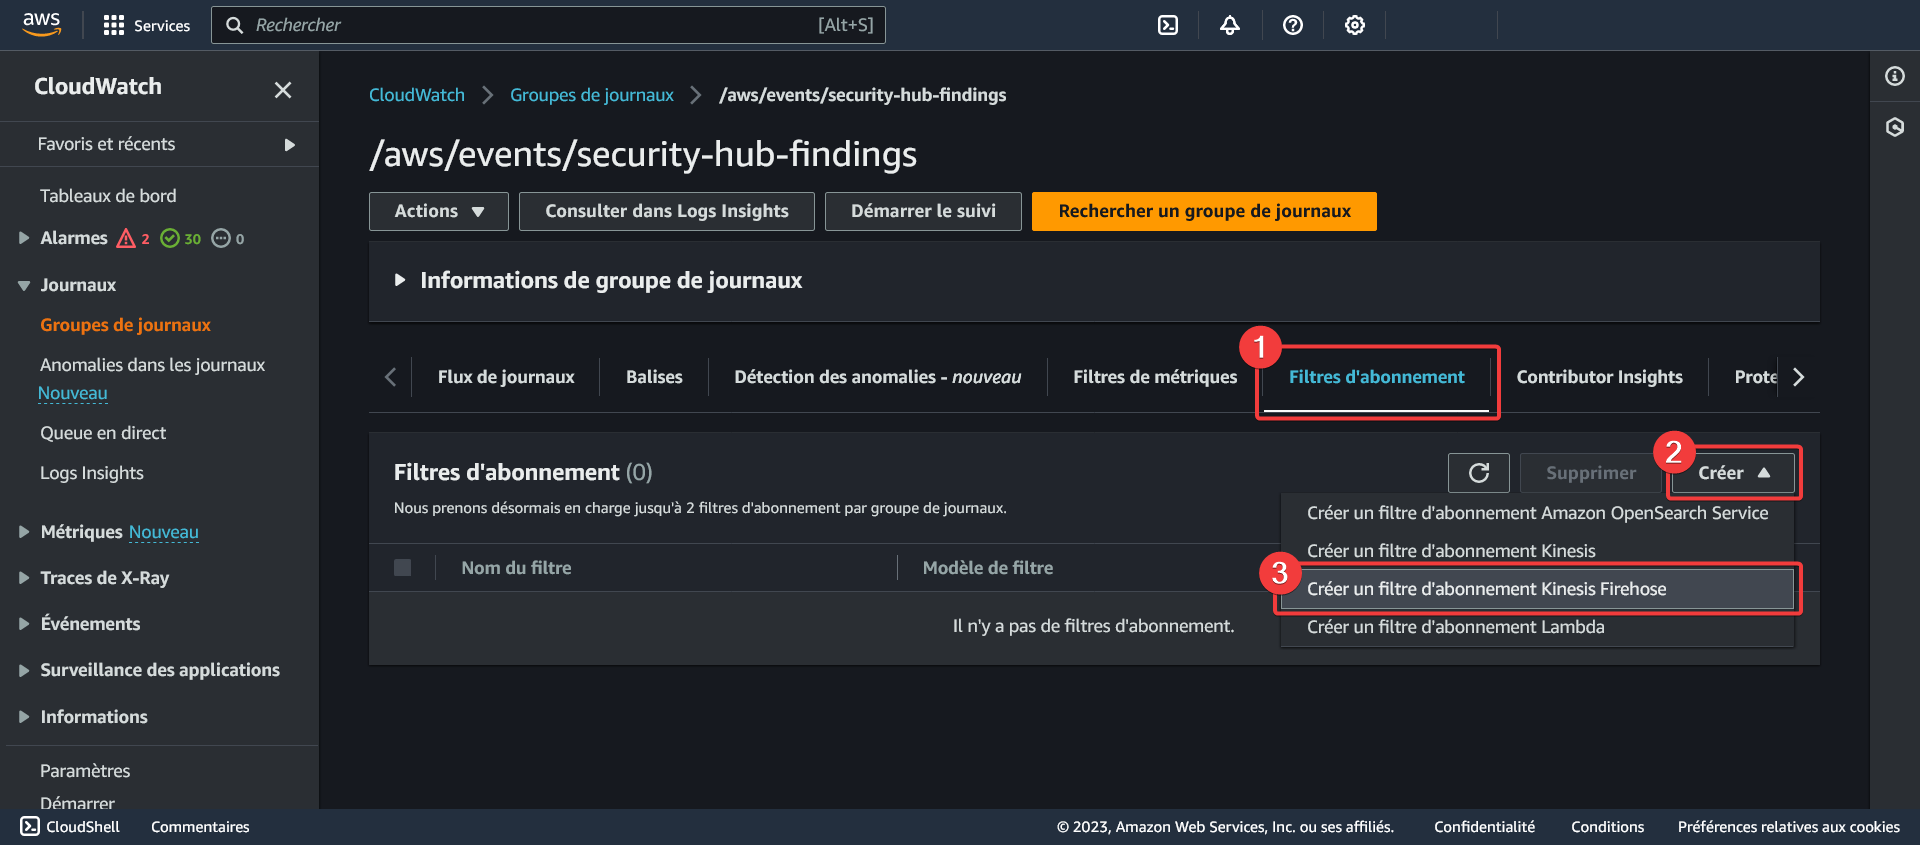Collapse the Journaux section
This screenshot has width=1920, height=845.
[24, 285]
